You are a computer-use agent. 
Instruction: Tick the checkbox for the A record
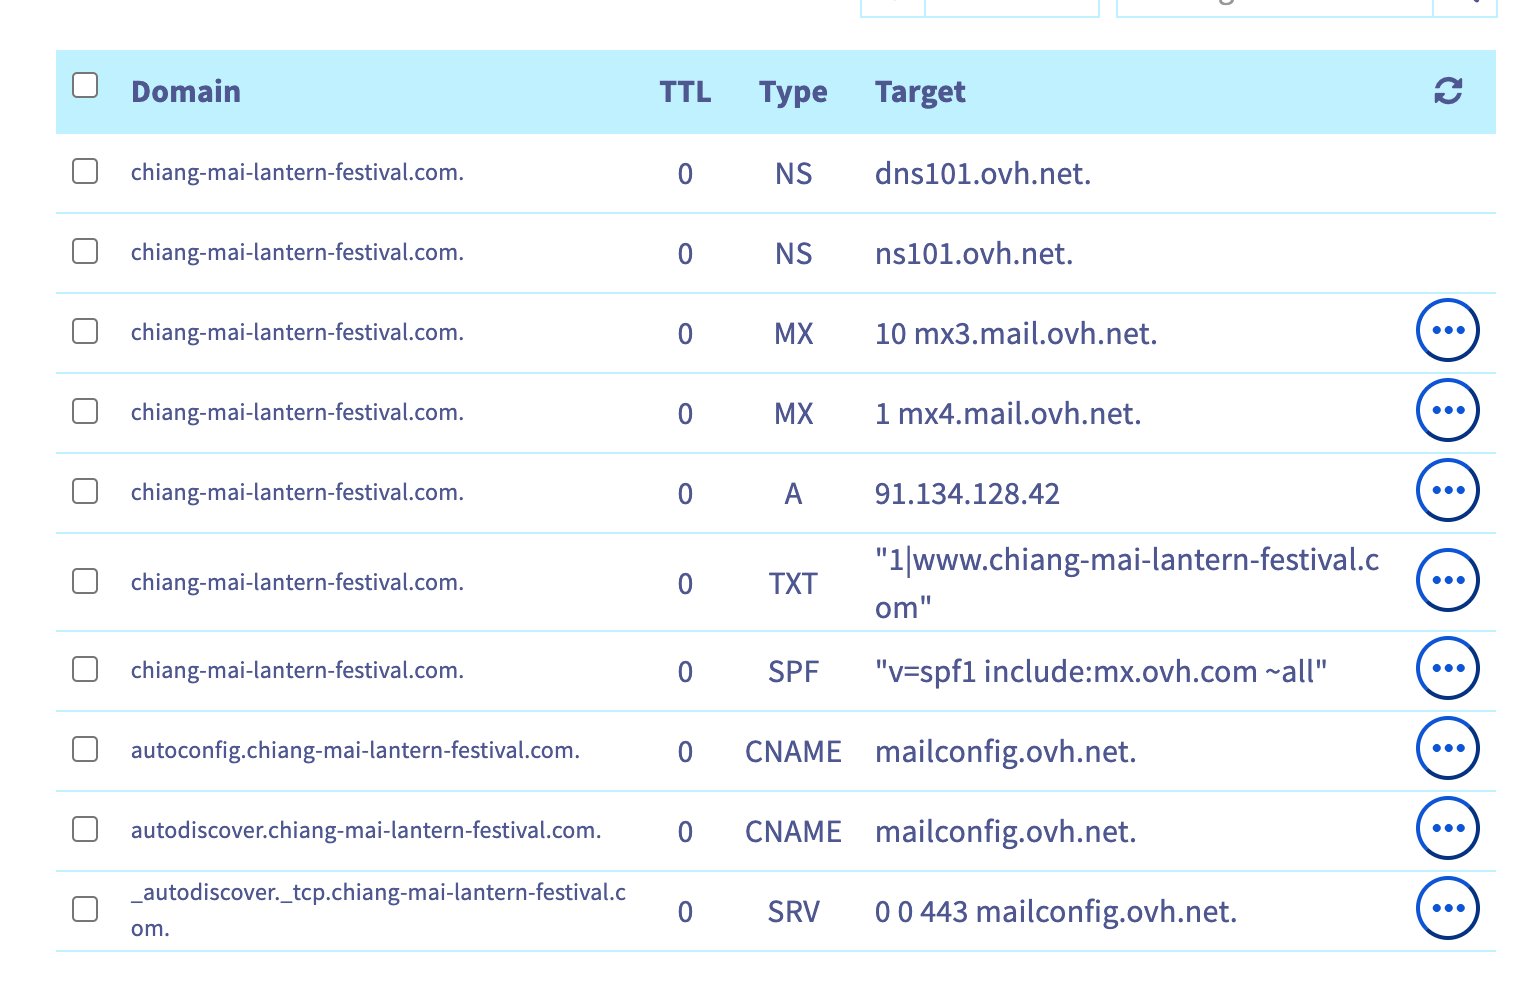85,491
